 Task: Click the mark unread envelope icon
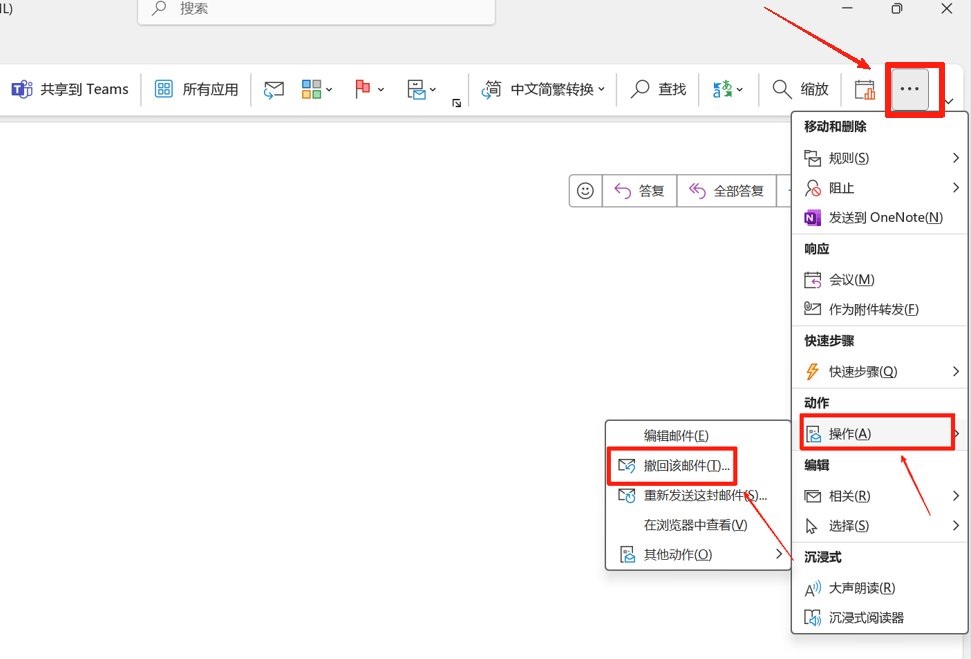pos(273,89)
